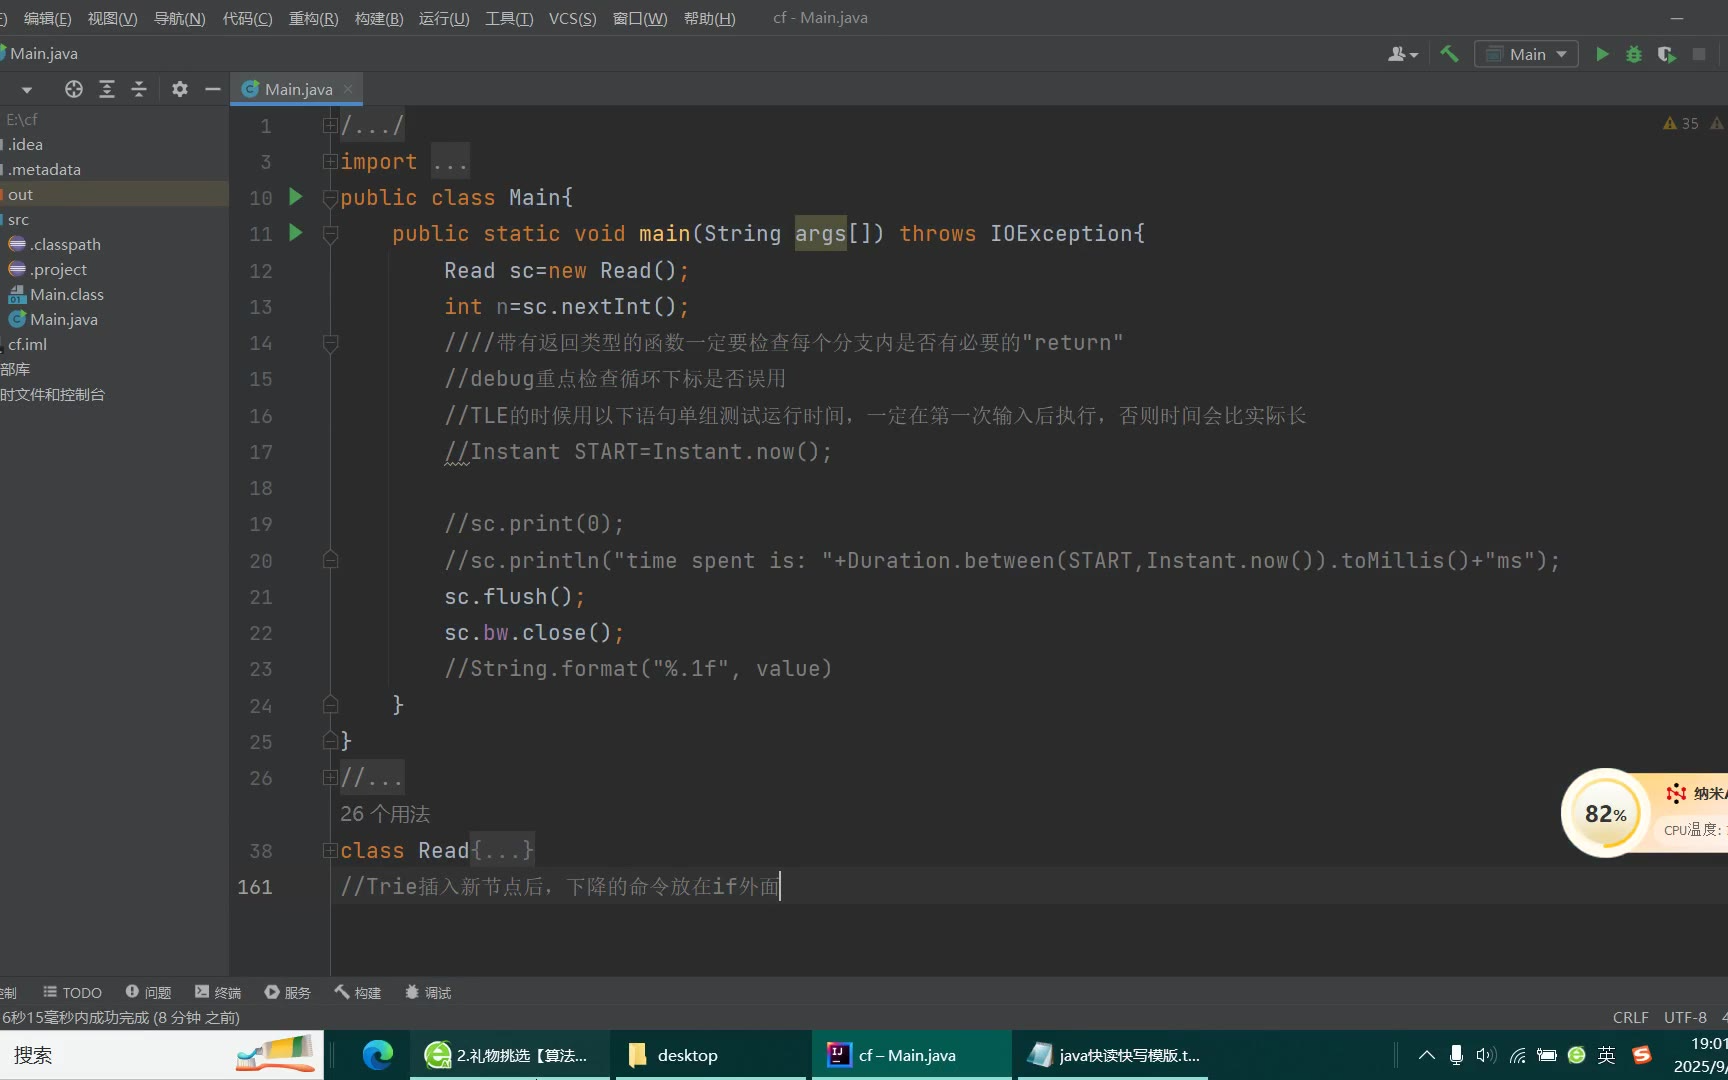The width and height of the screenshot is (1728, 1080).
Task: Open the VCS(S) menu
Action: tap(572, 18)
